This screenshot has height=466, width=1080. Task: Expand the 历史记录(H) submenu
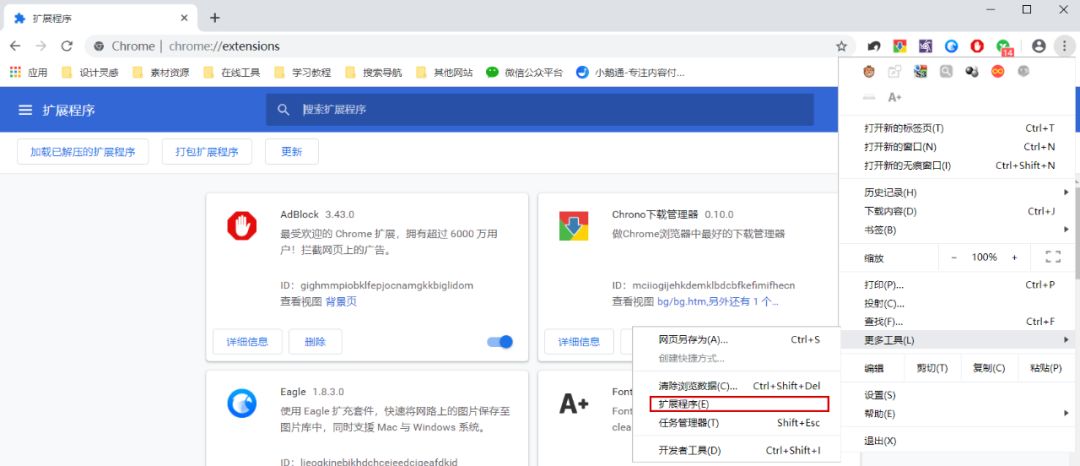957,192
